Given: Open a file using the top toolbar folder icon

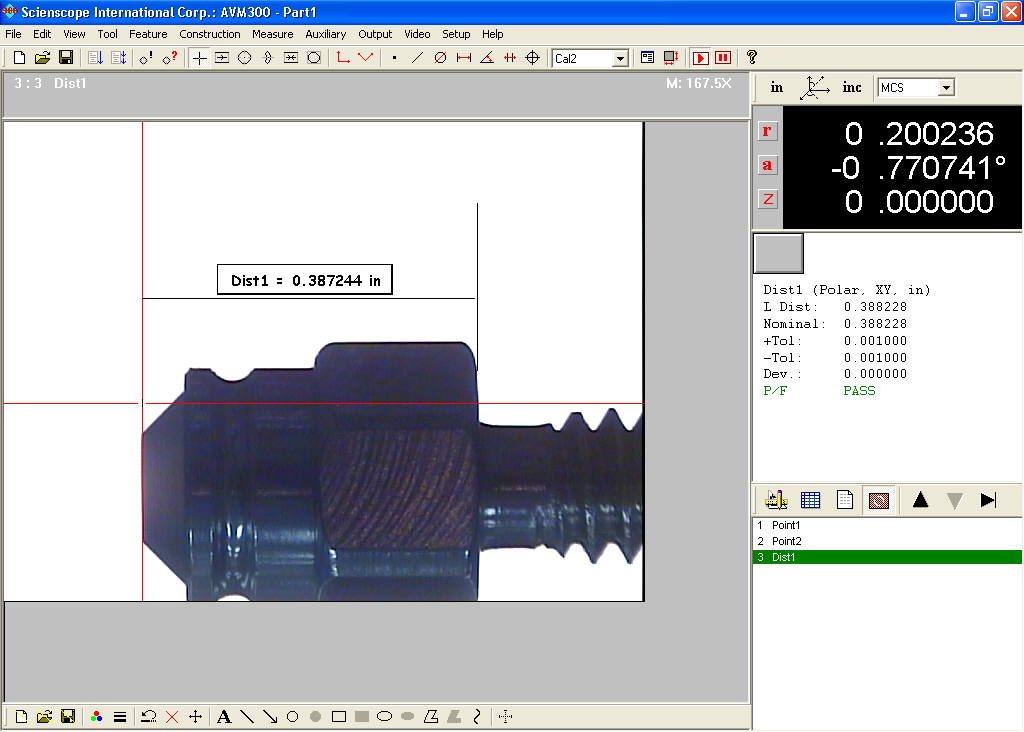Looking at the screenshot, I should (x=42, y=57).
